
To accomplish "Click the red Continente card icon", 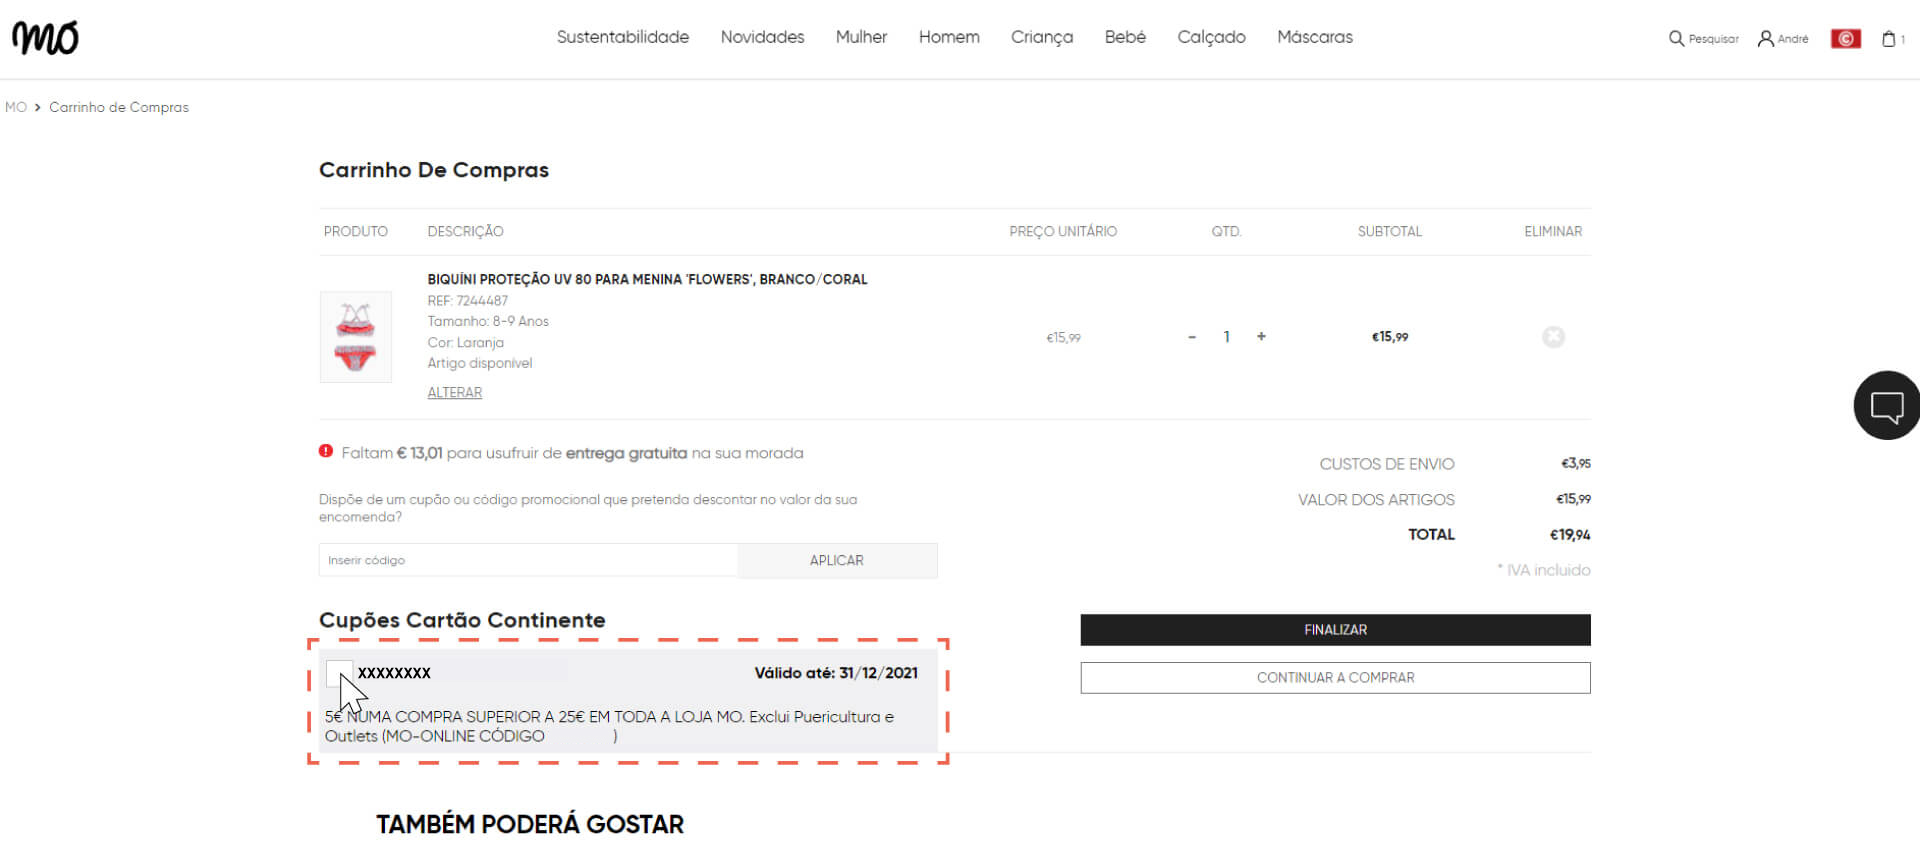I will pos(1845,39).
